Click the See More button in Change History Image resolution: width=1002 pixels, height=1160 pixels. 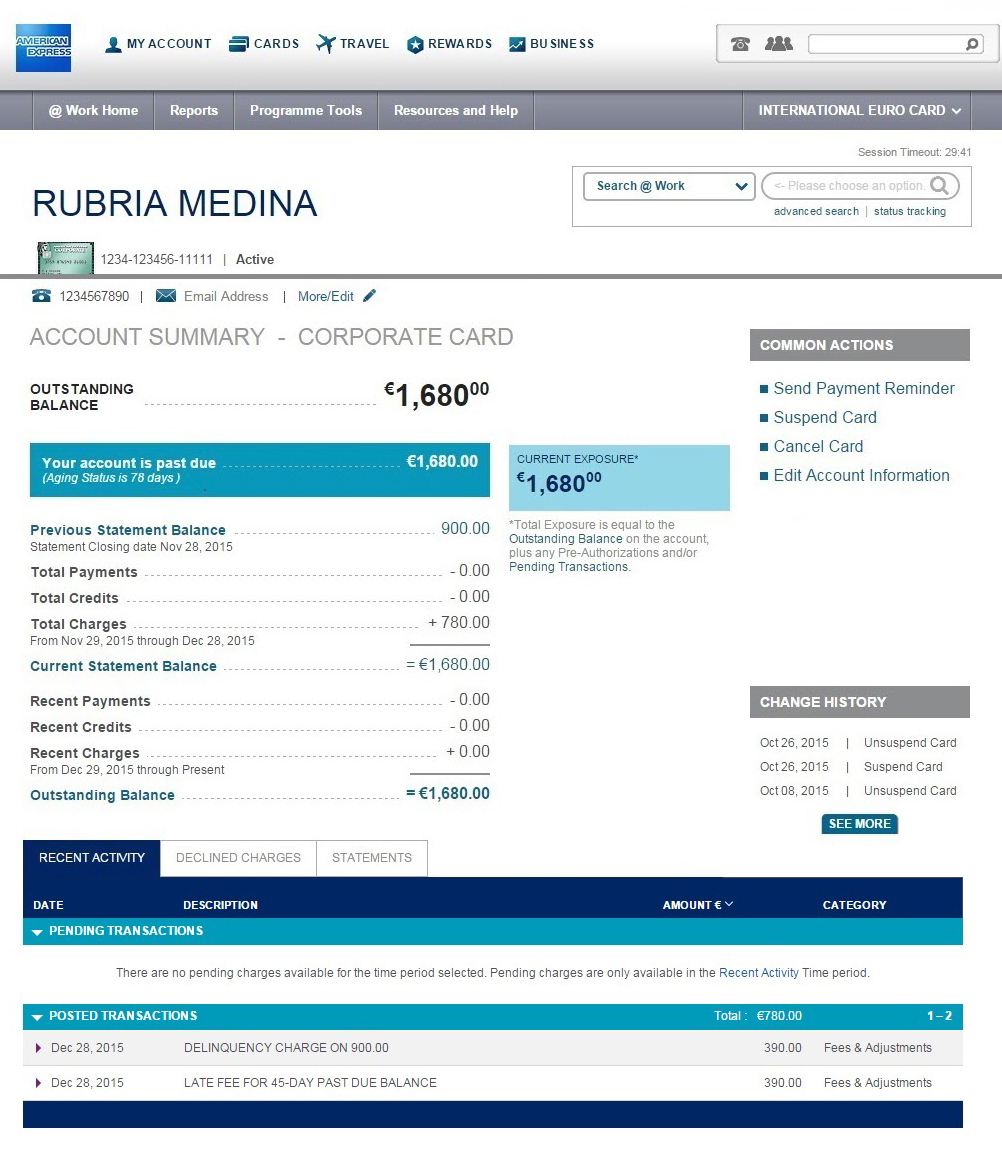tap(859, 824)
